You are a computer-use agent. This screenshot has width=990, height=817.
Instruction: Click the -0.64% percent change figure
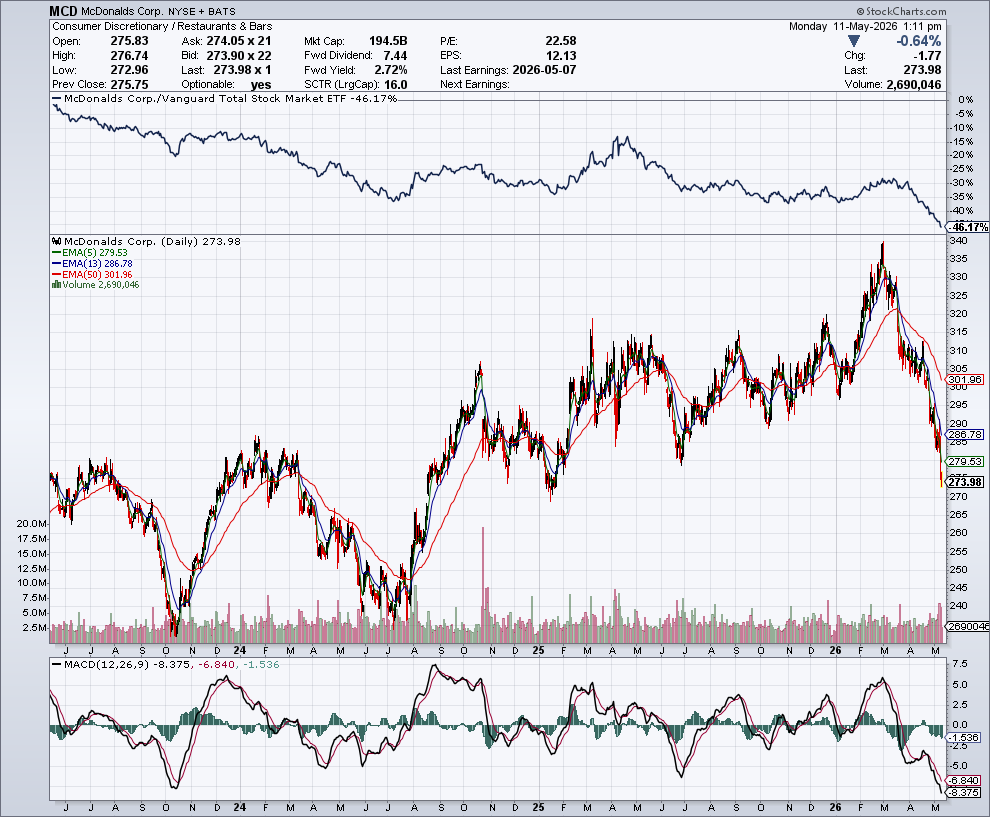(919, 41)
